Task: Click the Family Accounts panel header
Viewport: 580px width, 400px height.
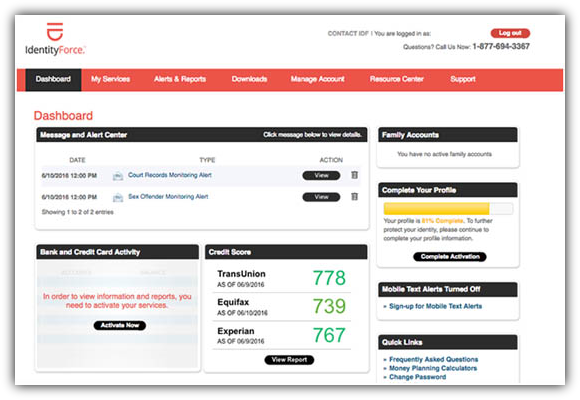Action: 448,135
